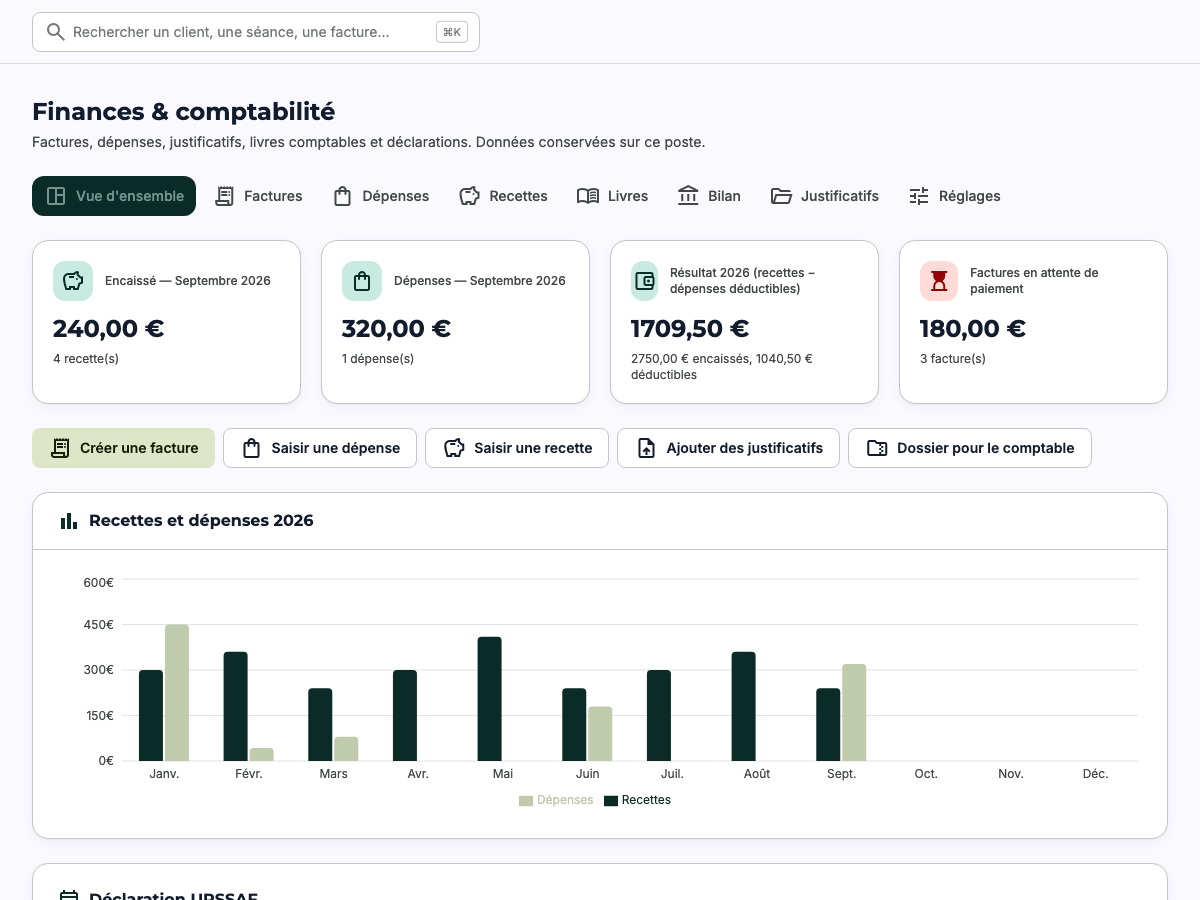Open the Vue d'ensemble tab
The height and width of the screenshot is (900, 1200).
coord(114,196)
